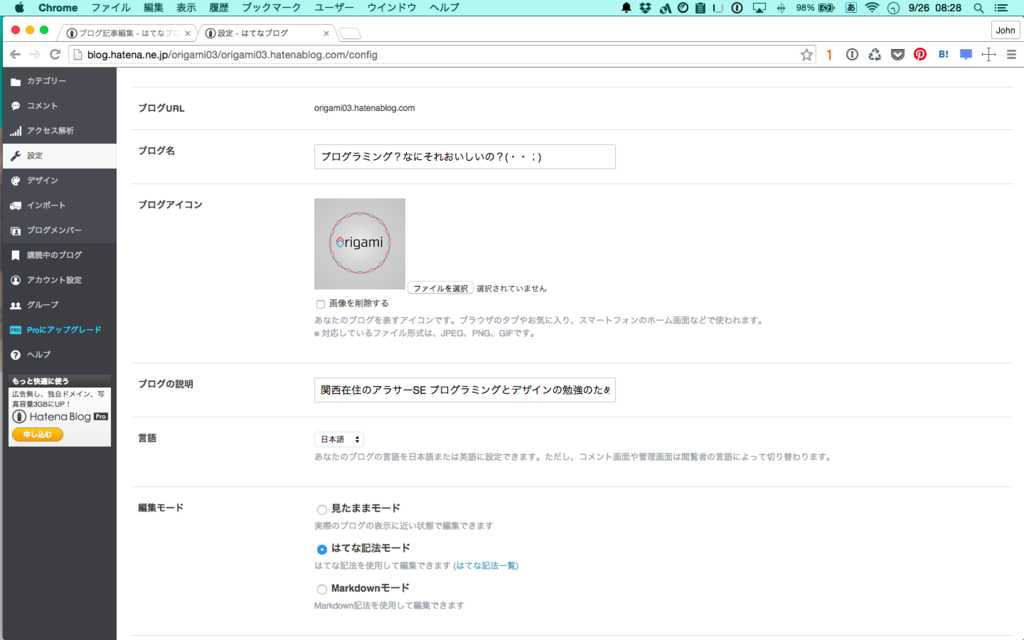The image size is (1024, 640).
Task: Select the 設定 wrench icon
Action: pos(16,155)
